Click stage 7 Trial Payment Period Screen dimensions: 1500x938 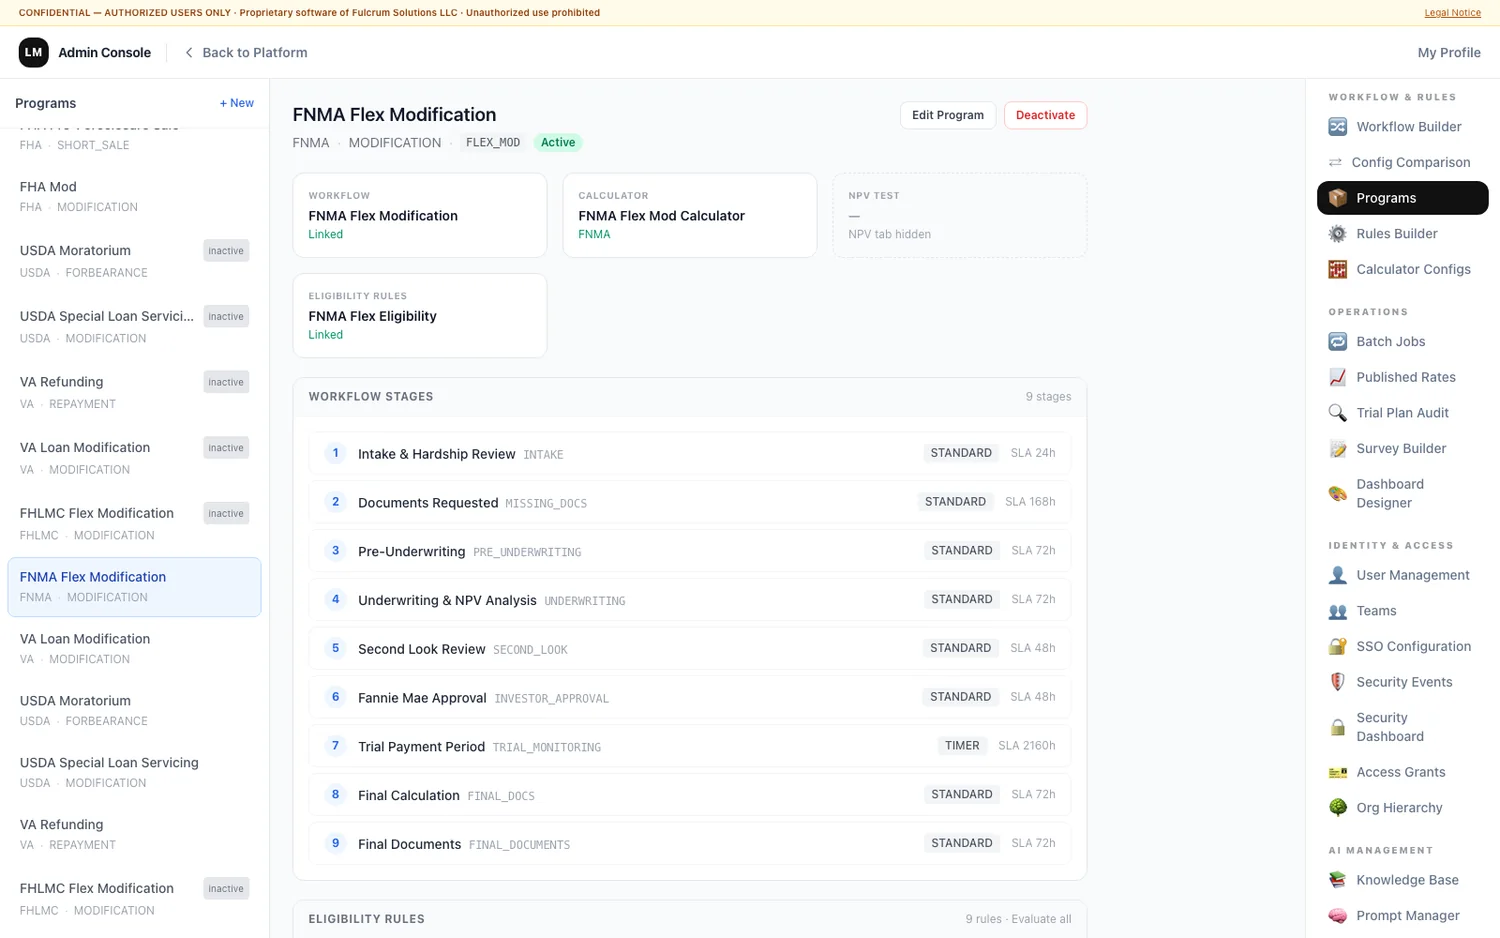tap(690, 746)
